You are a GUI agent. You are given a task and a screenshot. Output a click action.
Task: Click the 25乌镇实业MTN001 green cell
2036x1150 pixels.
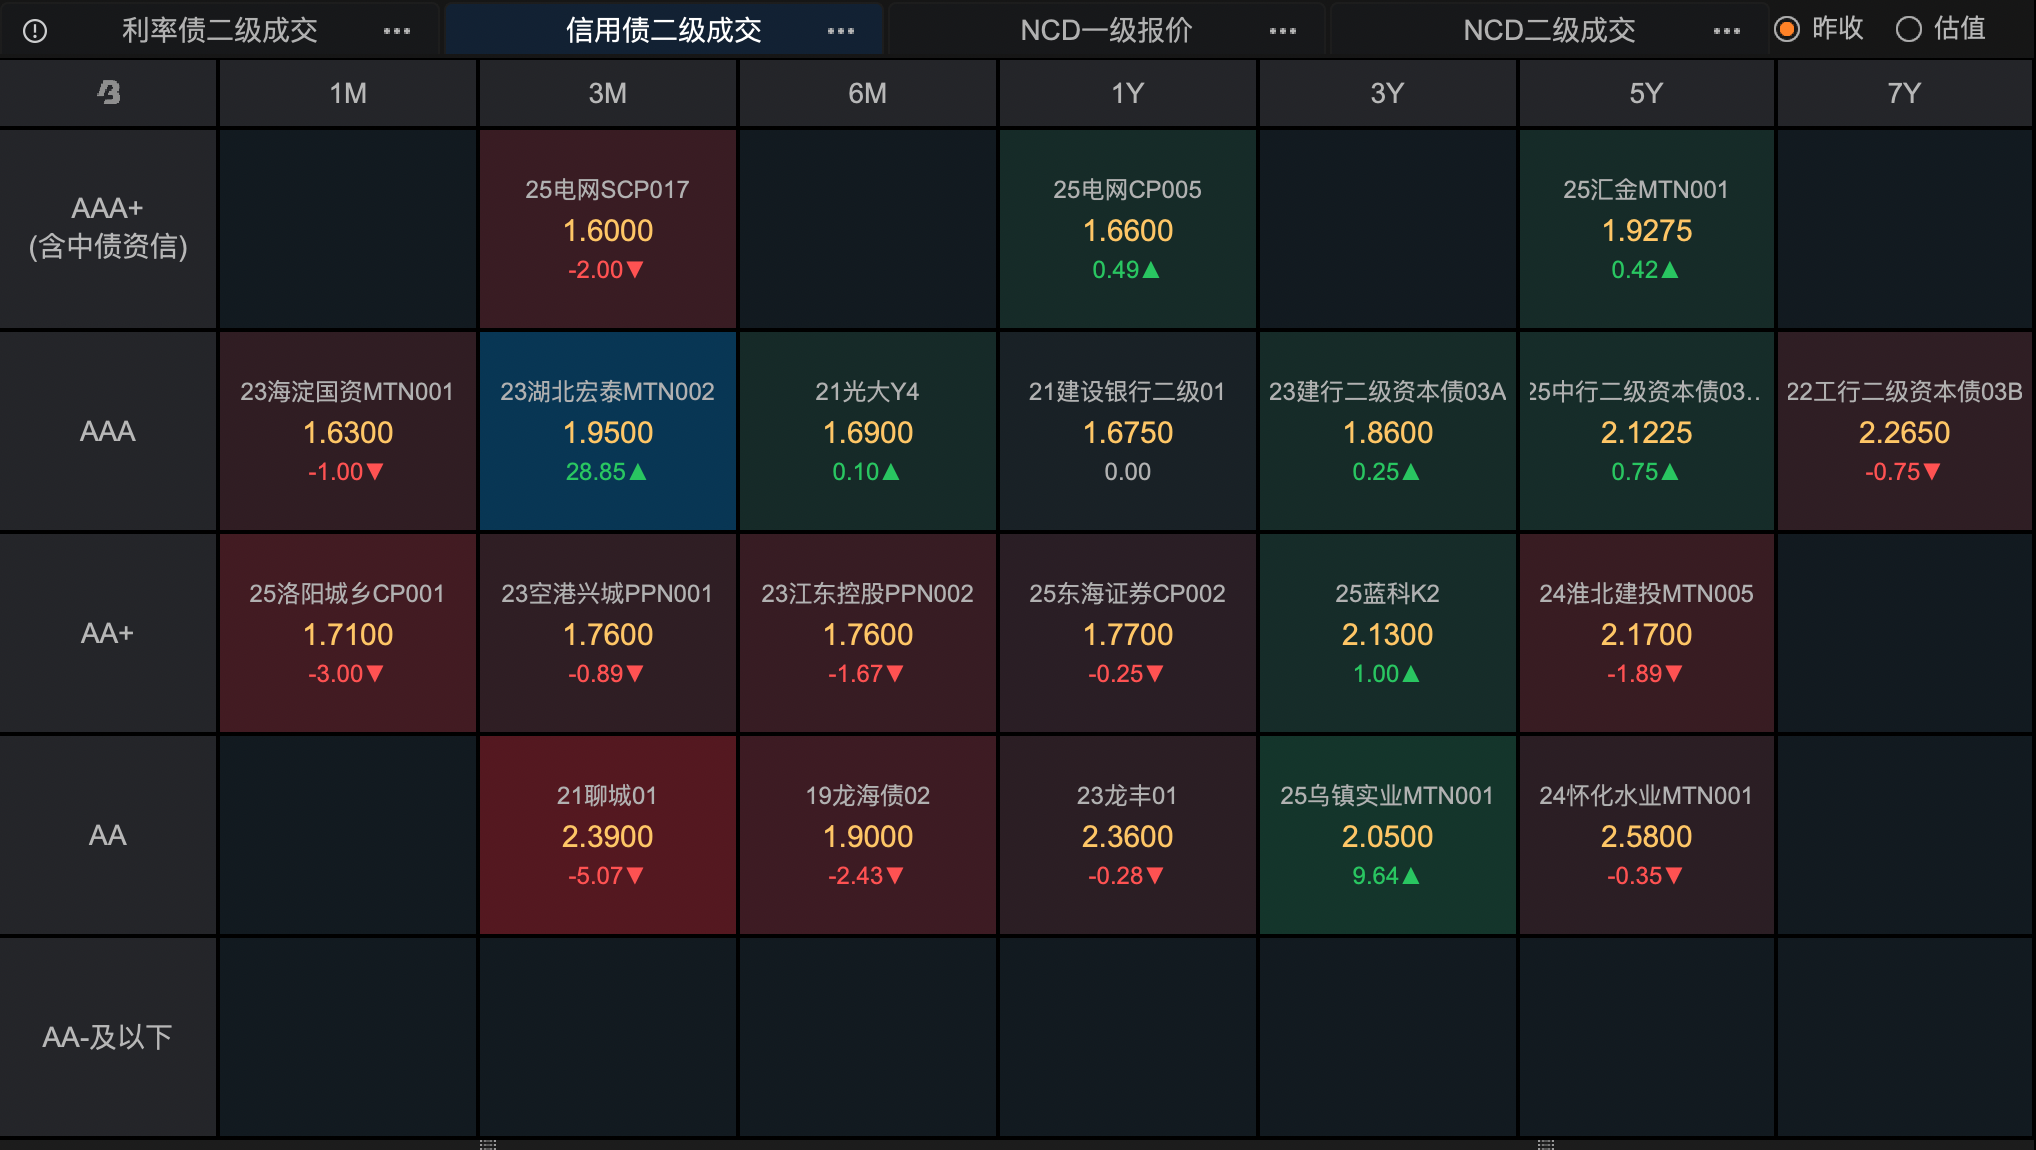click(x=1387, y=835)
